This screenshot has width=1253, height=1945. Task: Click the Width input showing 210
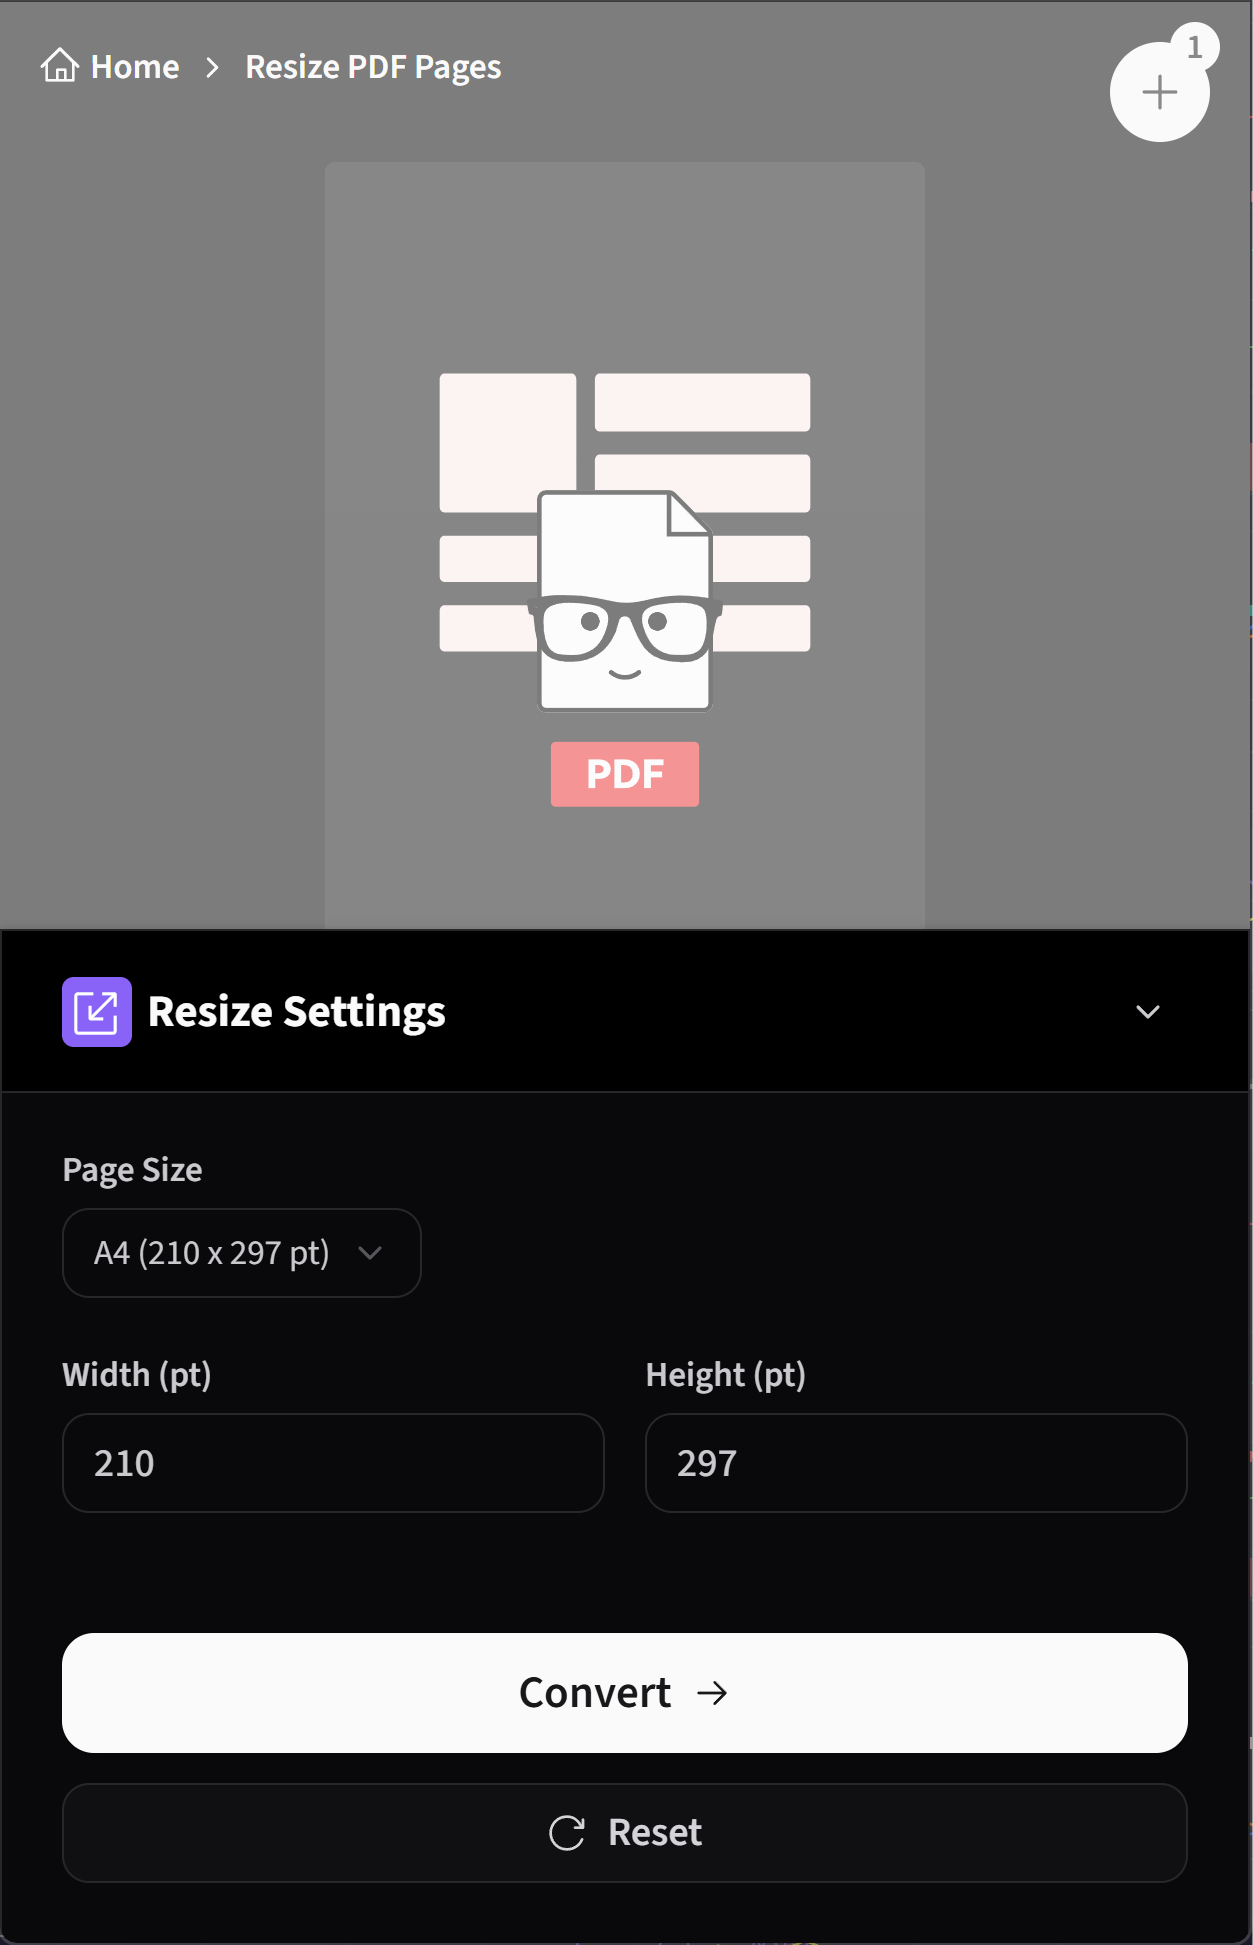333,1463
